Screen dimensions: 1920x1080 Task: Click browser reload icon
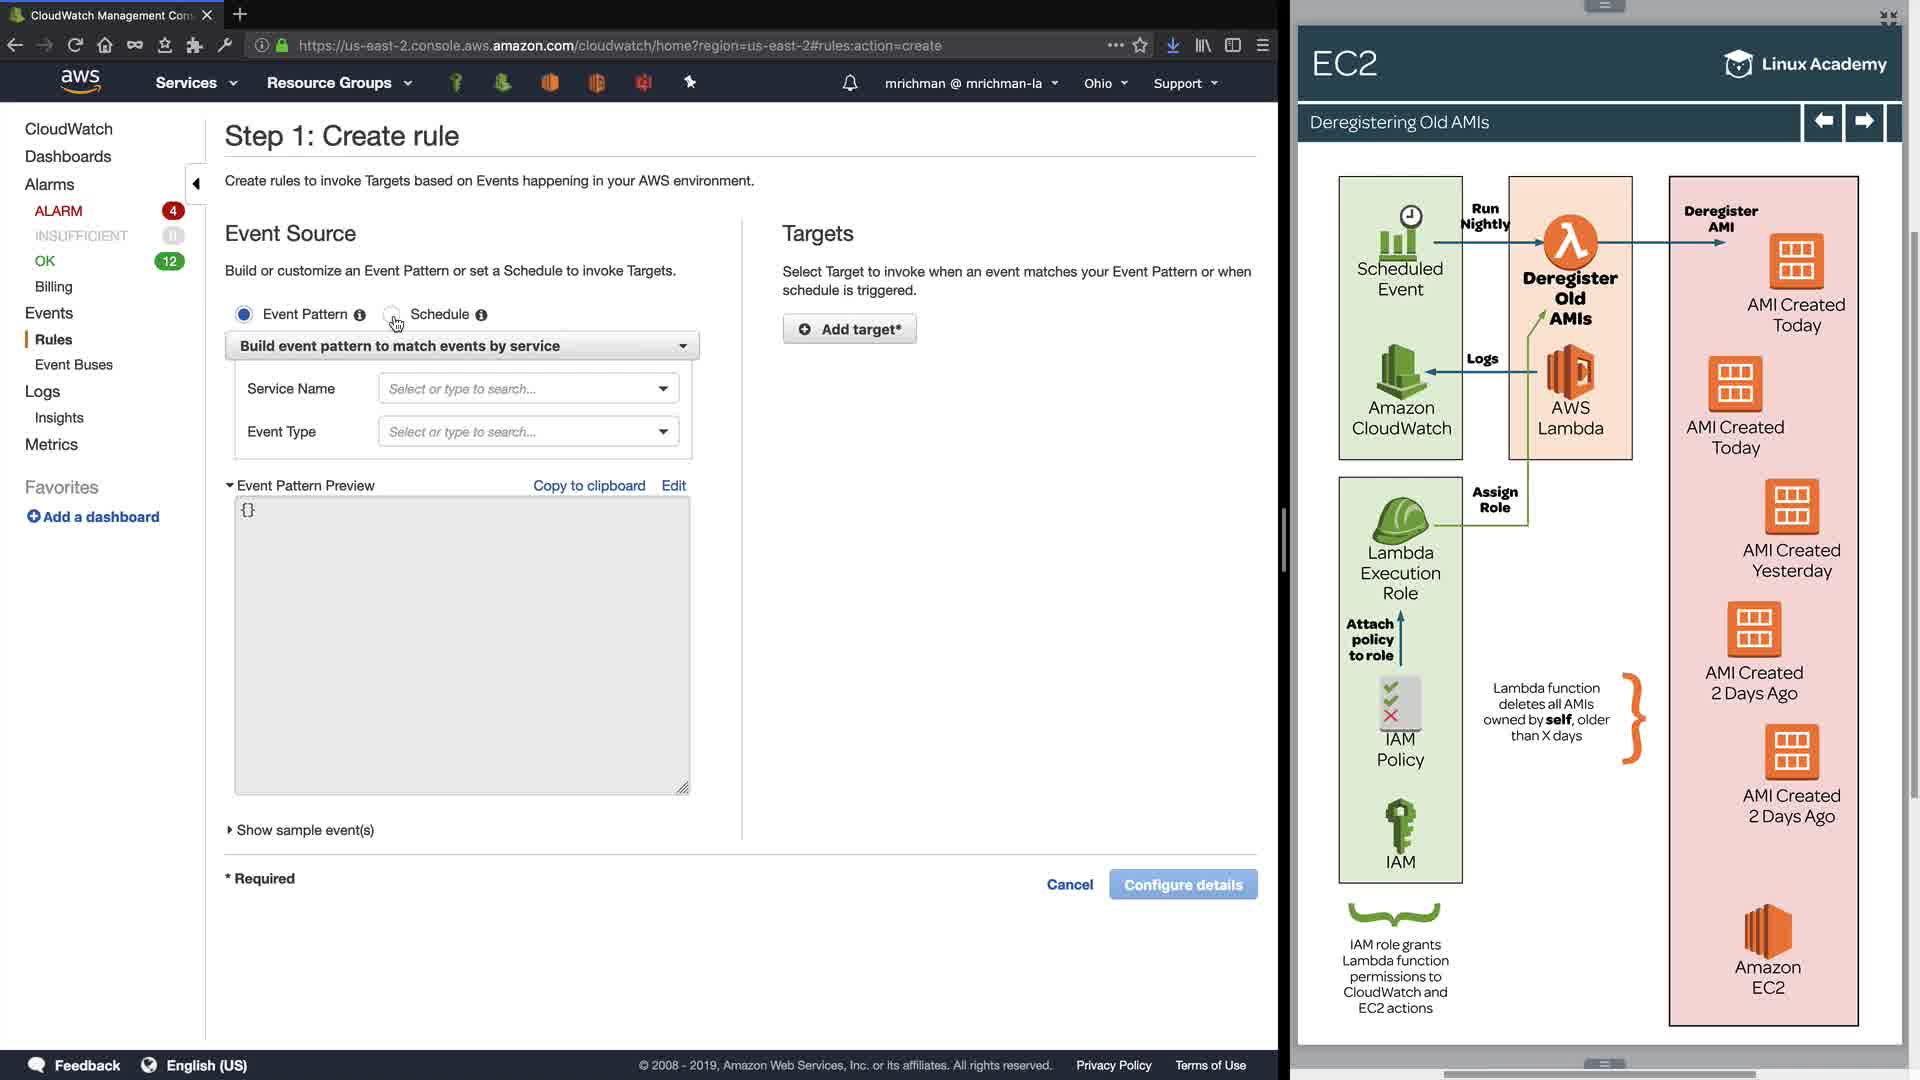pyautogui.click(x=75, y=45)
